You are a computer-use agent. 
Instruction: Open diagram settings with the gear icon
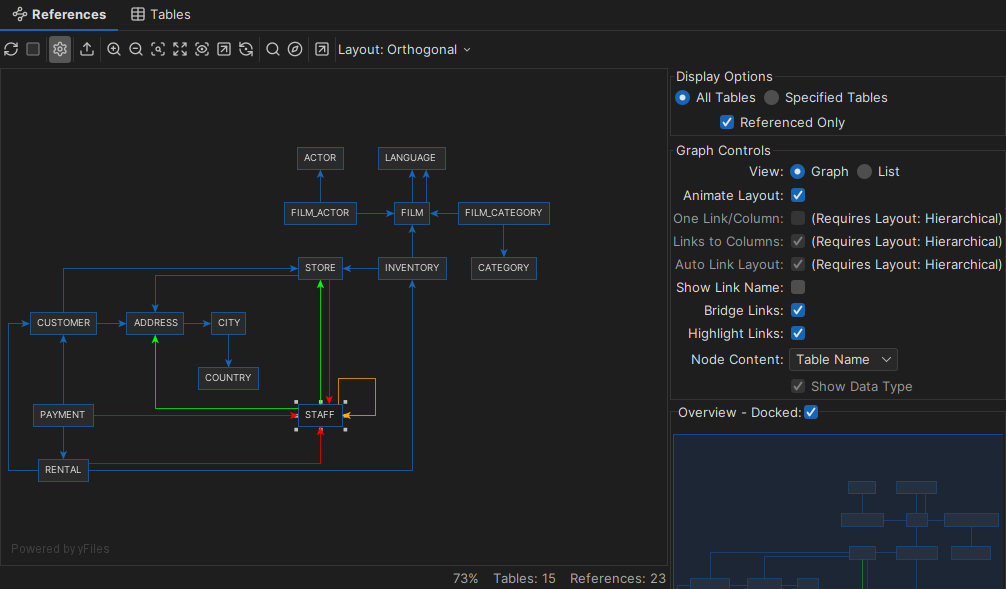coord(59,49)
